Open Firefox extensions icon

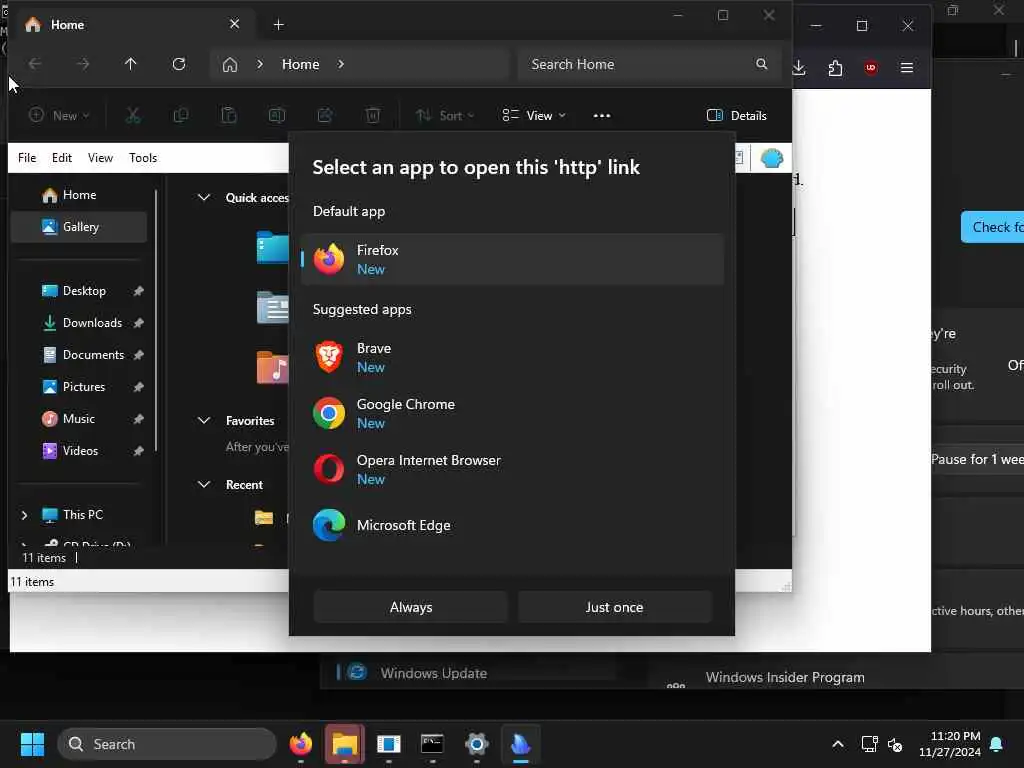tap(835, 67)
